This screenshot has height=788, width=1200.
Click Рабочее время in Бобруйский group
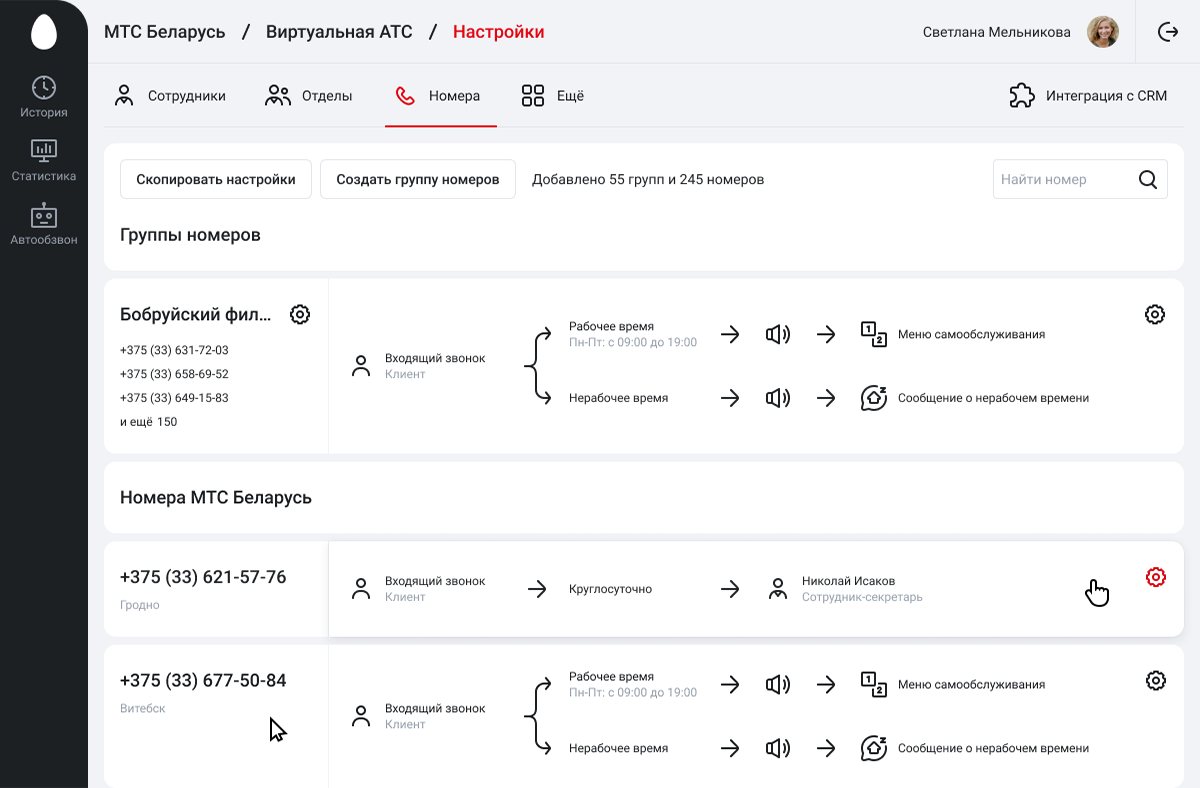click(611, 326)
